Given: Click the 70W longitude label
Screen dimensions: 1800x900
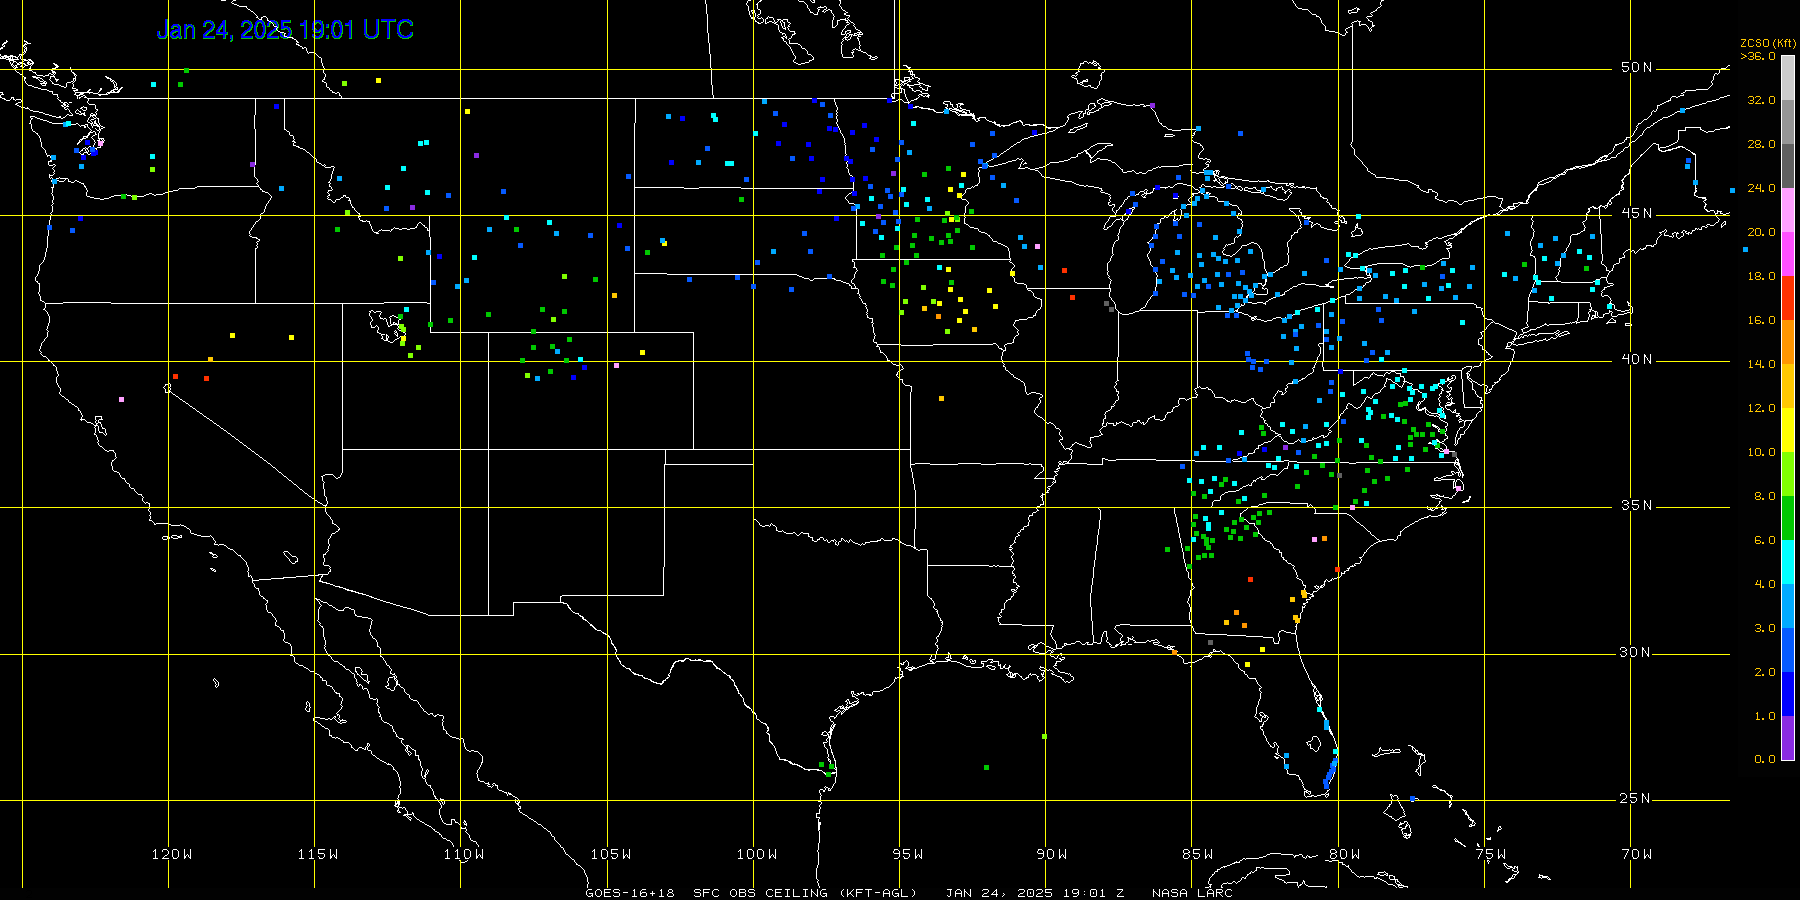Looking at the screenshot, I should point(1637,854).
